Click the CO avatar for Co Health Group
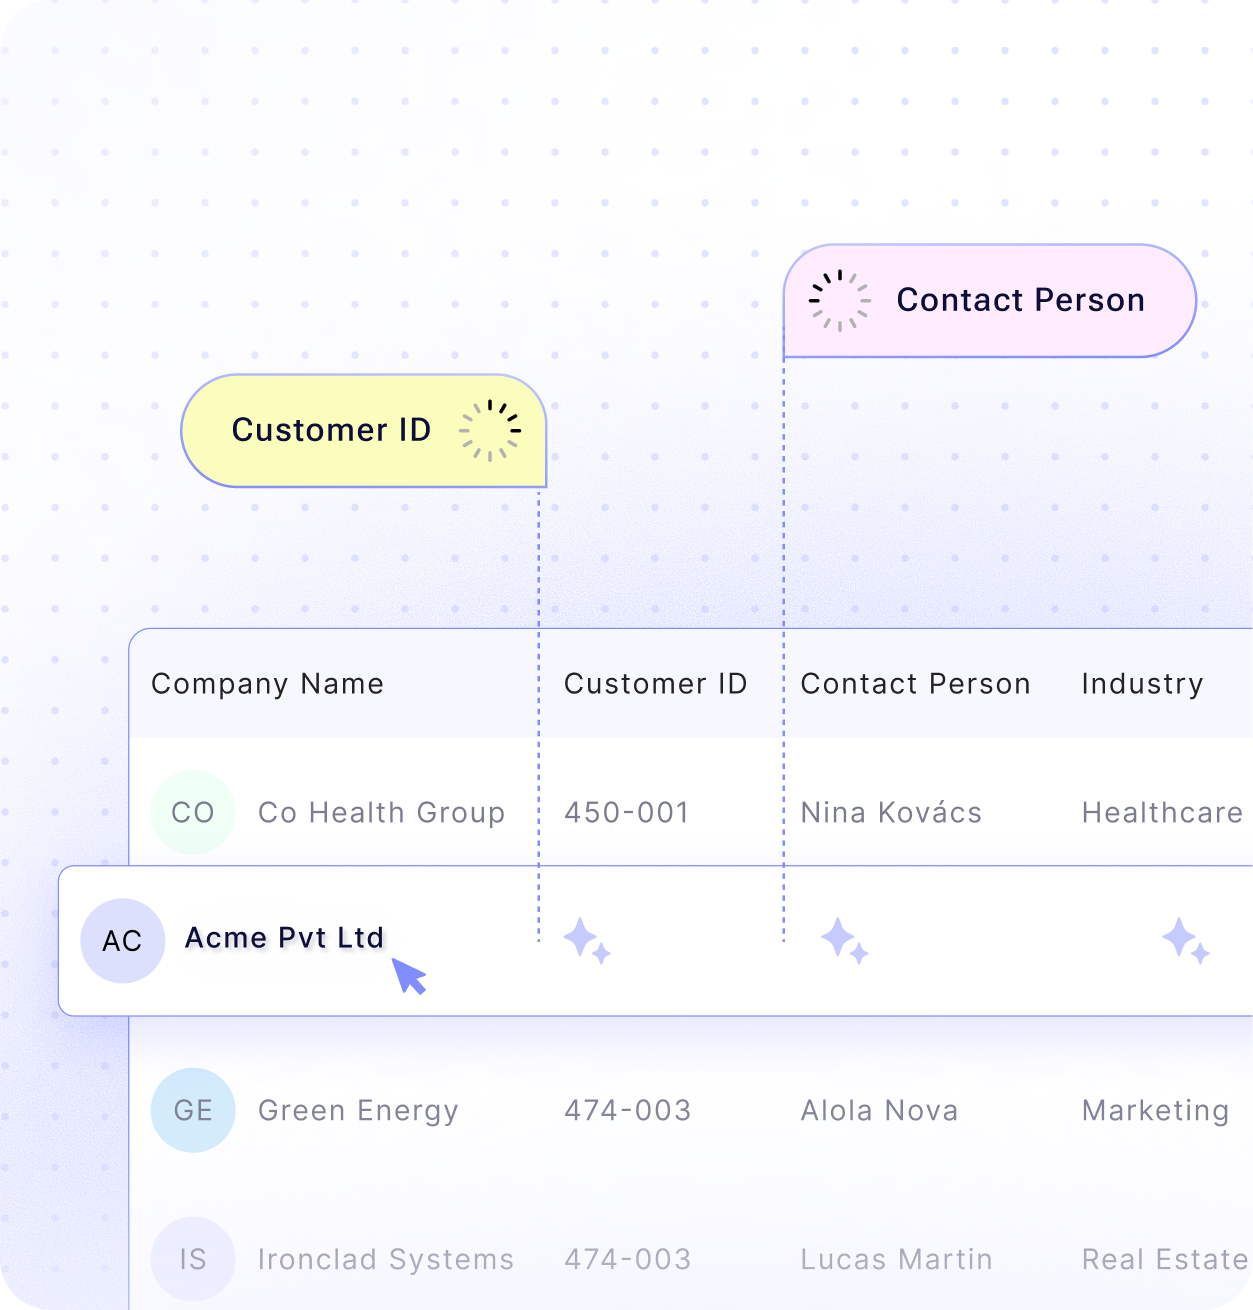The image size is (1253, 1310). click(193, 812)
